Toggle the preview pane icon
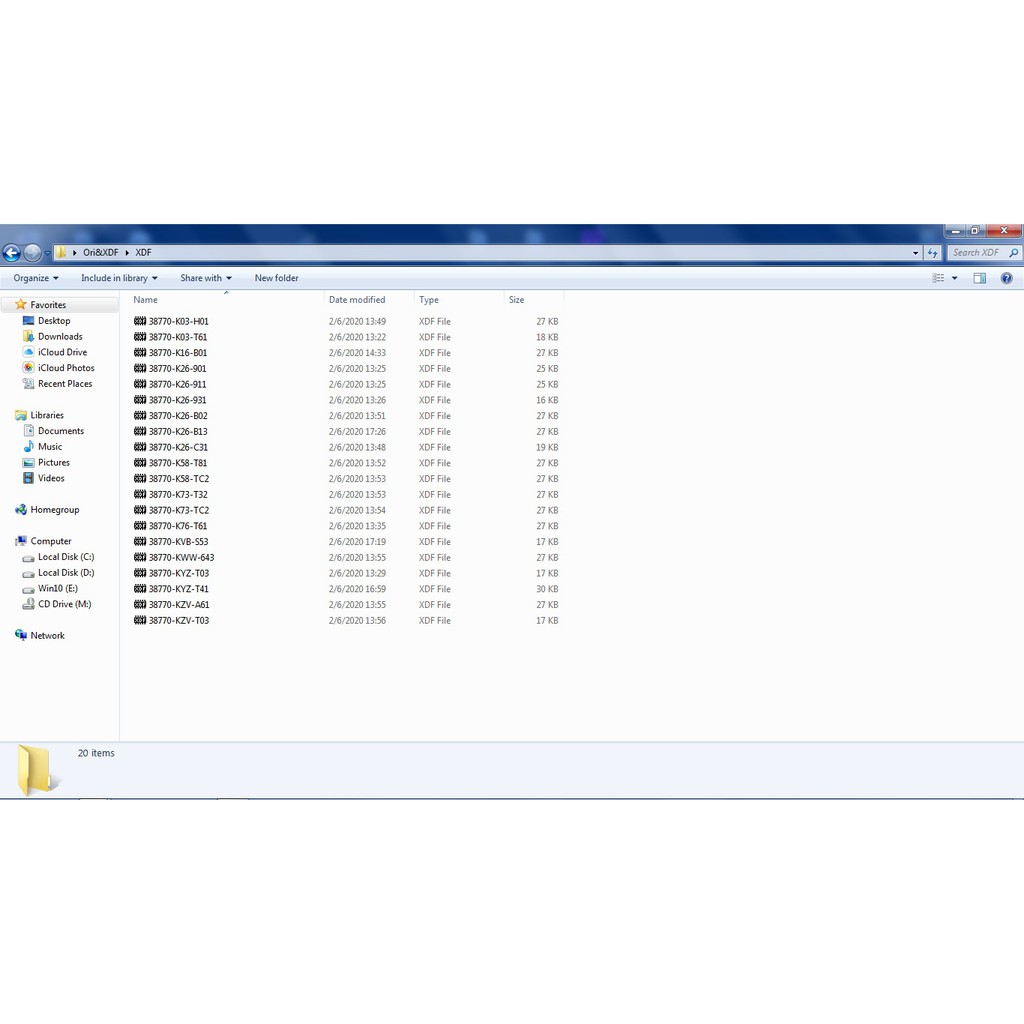Viewport: 1024px width, 1024px height. coord(979,278)
